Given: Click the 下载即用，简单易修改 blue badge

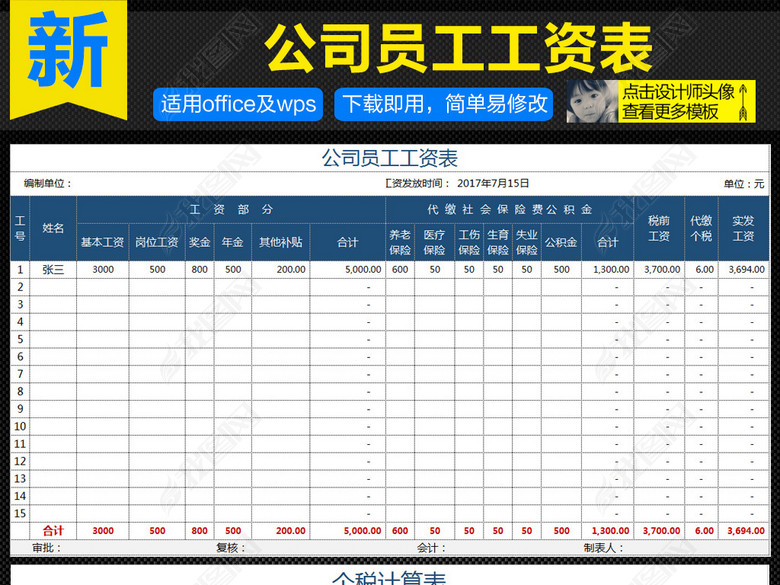Looking at the screenshot, I should 444,104.
